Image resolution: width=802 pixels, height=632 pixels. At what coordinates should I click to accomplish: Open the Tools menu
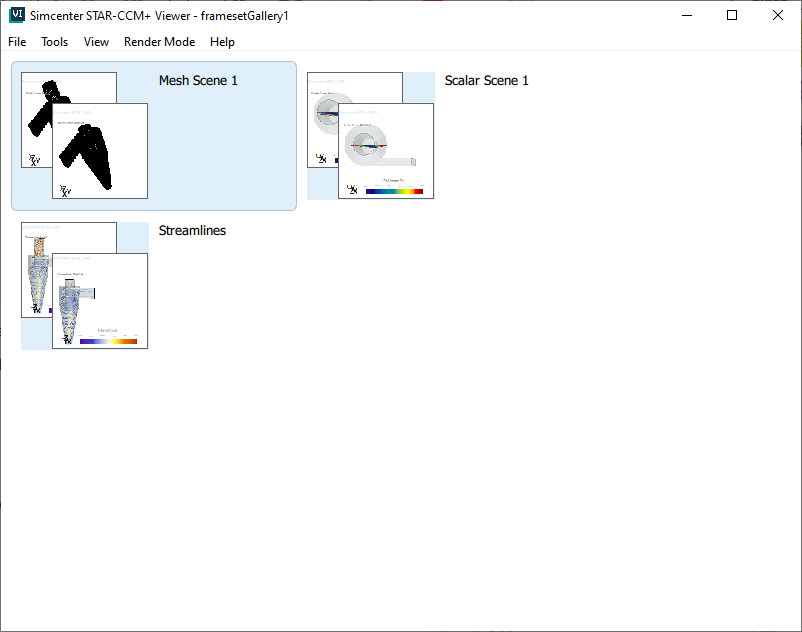pos(54,42)
